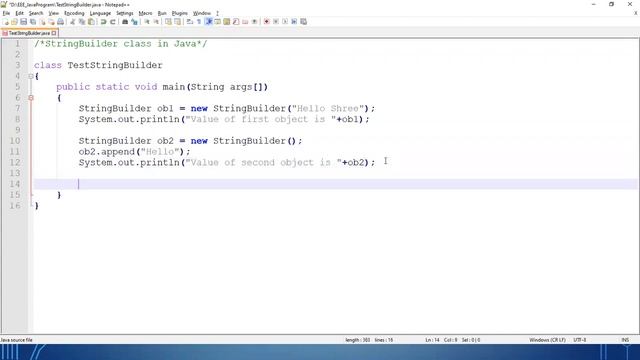The image size is (640, 360).
Task: Toggle word wrap toolbar icon
Action: tap(190, 22)
